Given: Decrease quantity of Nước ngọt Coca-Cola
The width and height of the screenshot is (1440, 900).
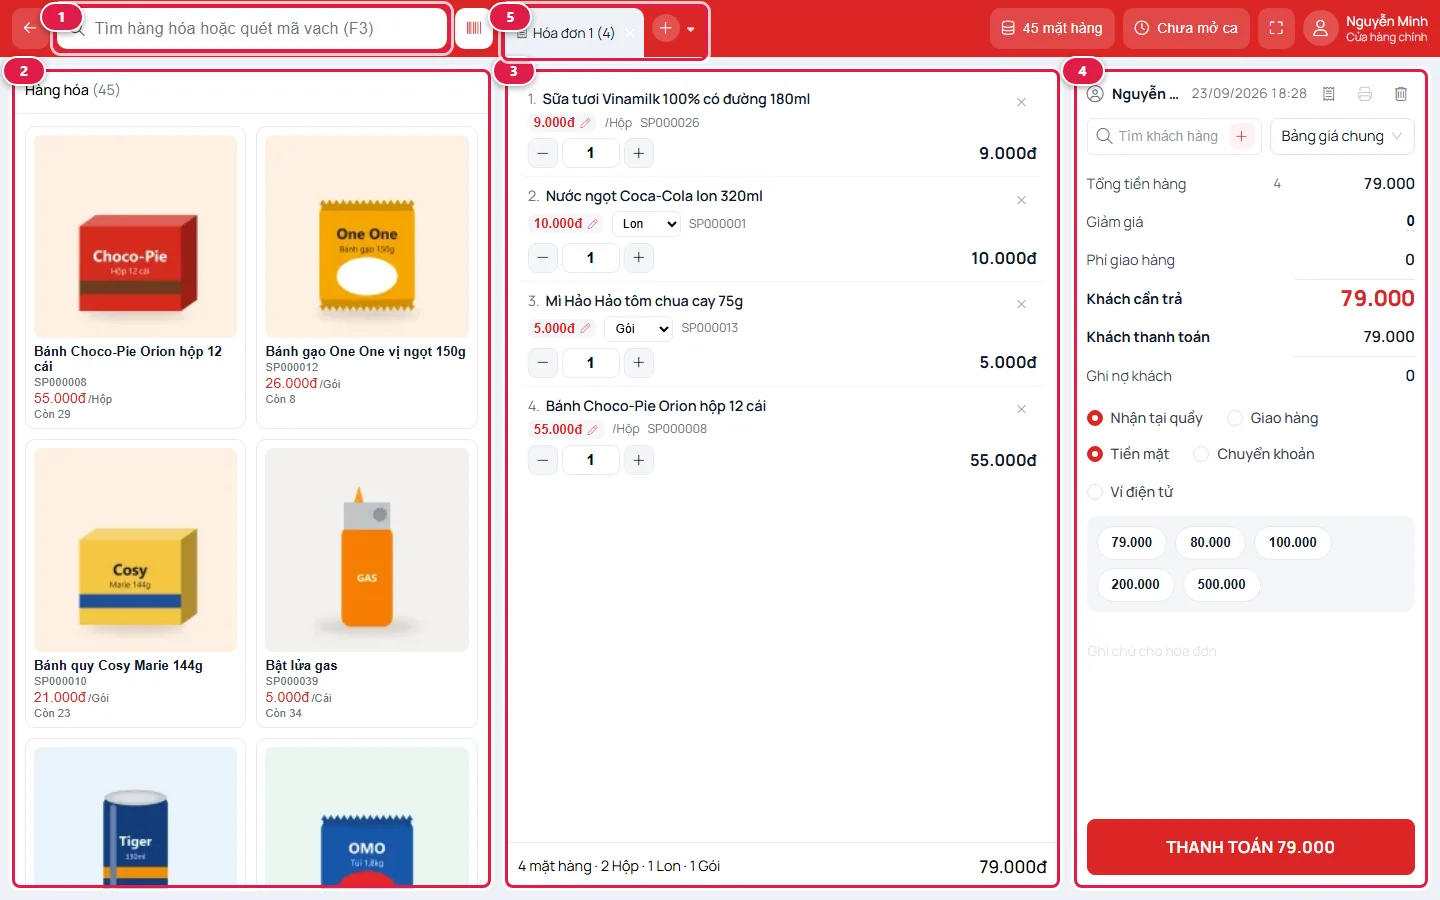Looking at the screenshot, I should (542, 258).
